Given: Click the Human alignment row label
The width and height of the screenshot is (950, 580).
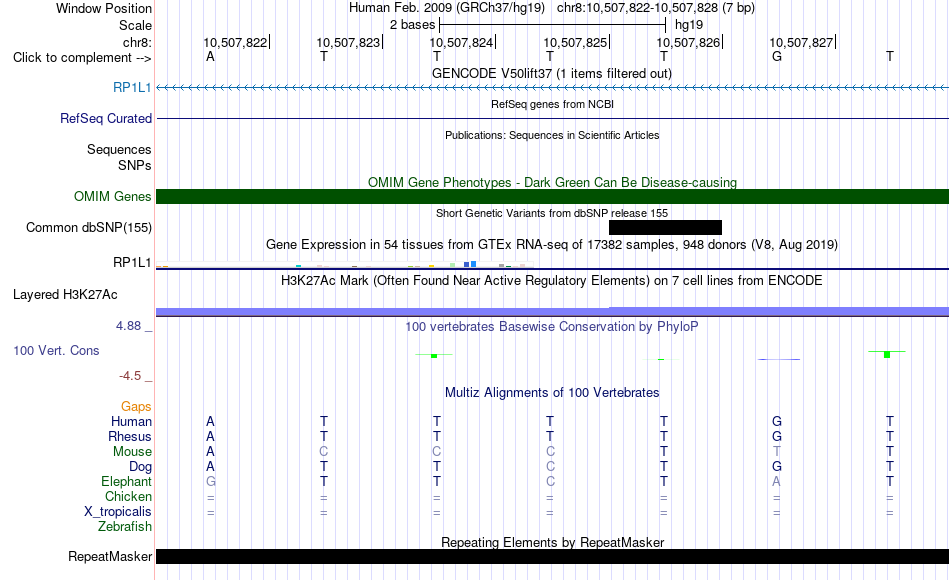Looking at the screenshot, I should tap(131, 422).
